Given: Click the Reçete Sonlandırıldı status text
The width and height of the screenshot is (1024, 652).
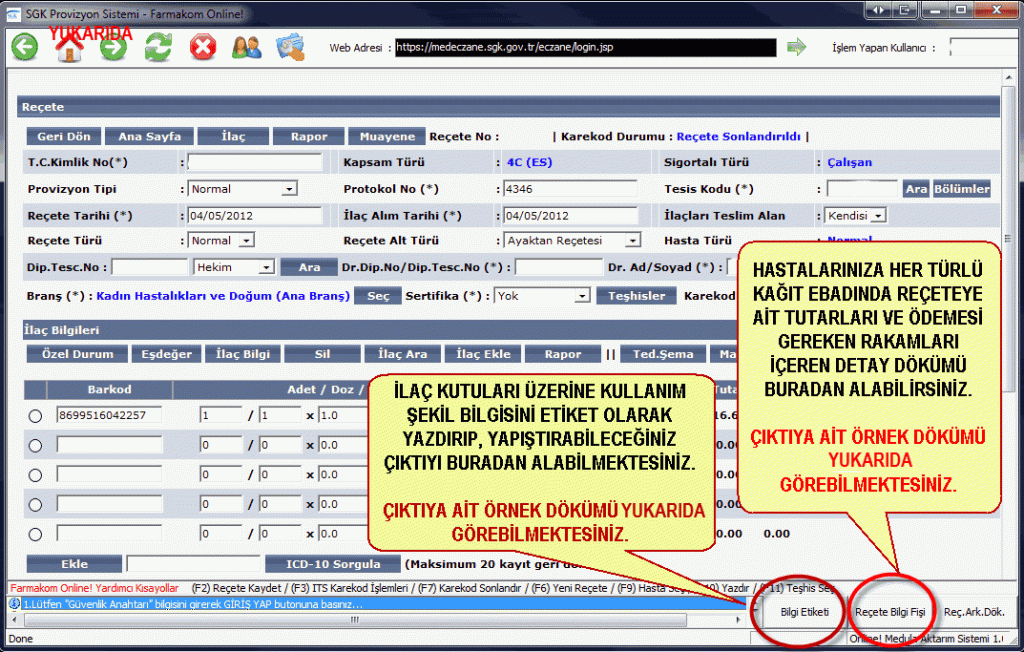Looking at the screenshot, I should [x=739, y=136].
